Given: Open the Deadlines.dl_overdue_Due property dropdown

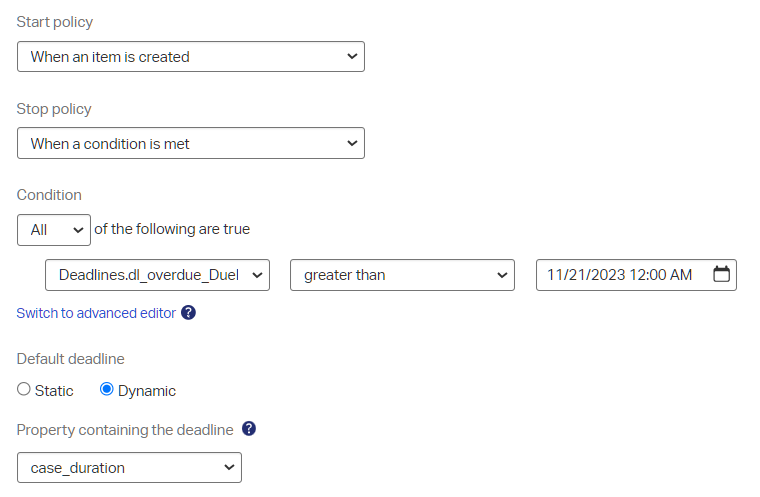Looking at the screenshot, I should [x=157, y=275].
